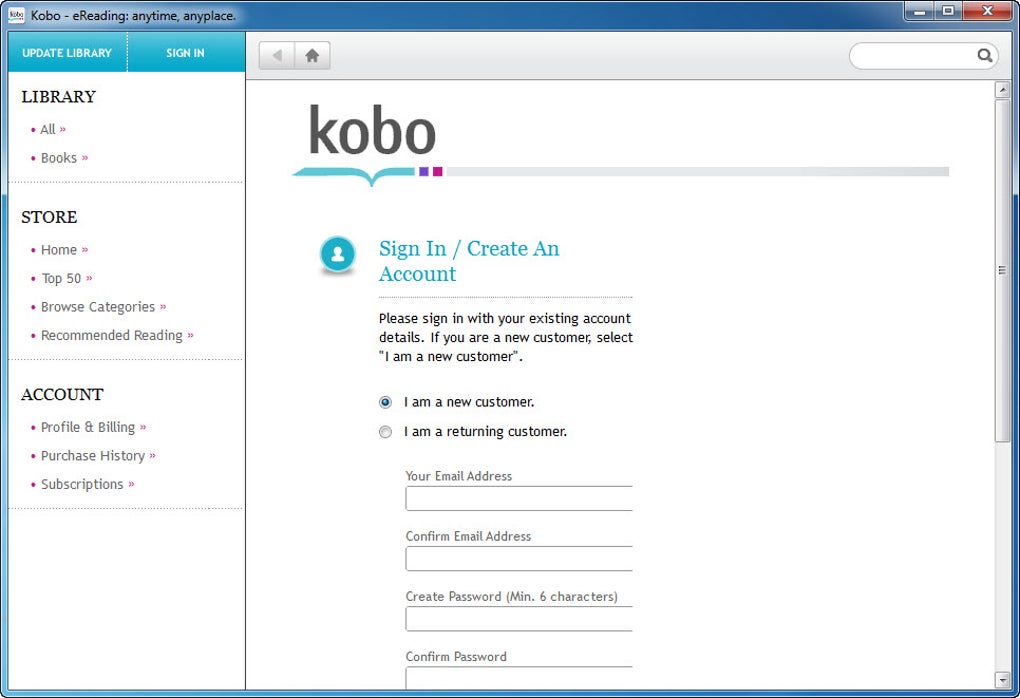Open the Top 50 store list
The width and height of the screenshot is (1020, 698).
[61, 278]
